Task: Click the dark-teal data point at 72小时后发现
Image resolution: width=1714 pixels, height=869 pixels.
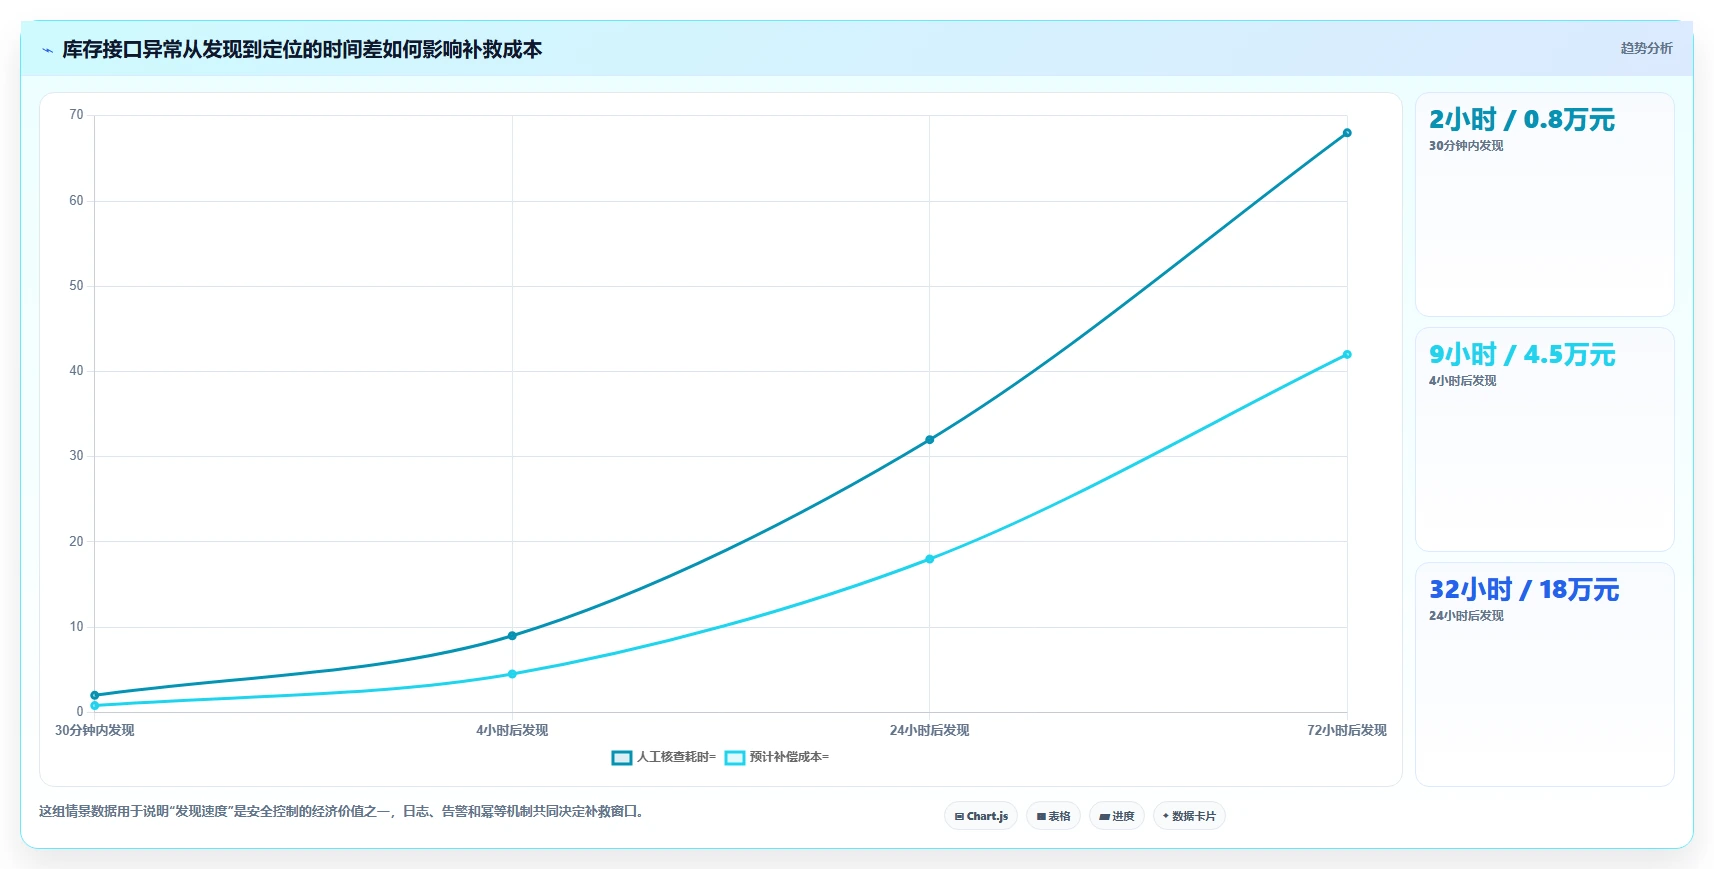Action: coord(1347,133)
